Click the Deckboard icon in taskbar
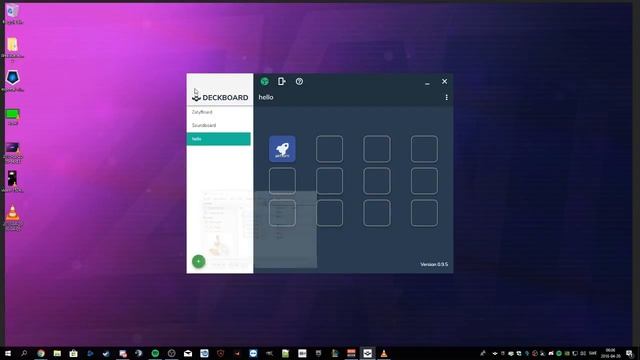The width and height of the screenshot is (640, 360). (367, 353)
